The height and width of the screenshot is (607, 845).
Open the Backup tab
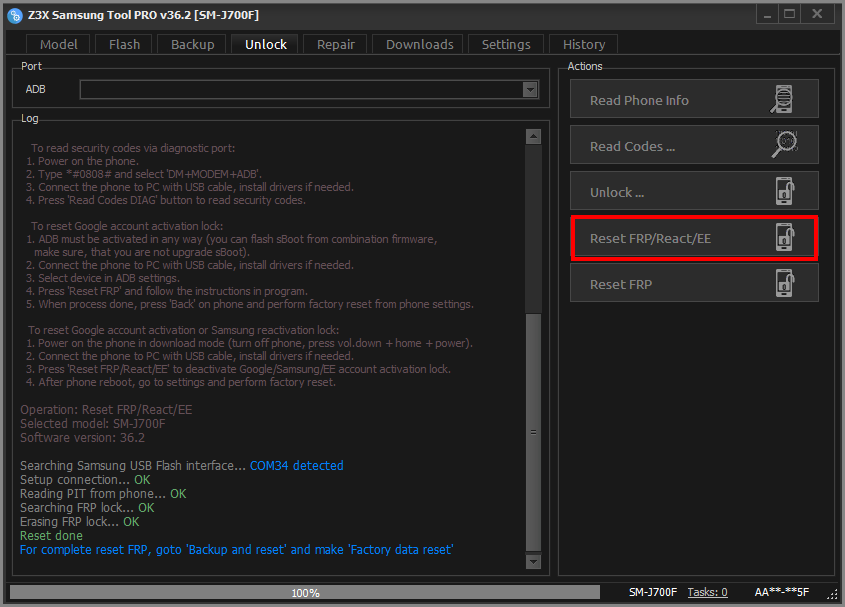(x=192, y=44)
